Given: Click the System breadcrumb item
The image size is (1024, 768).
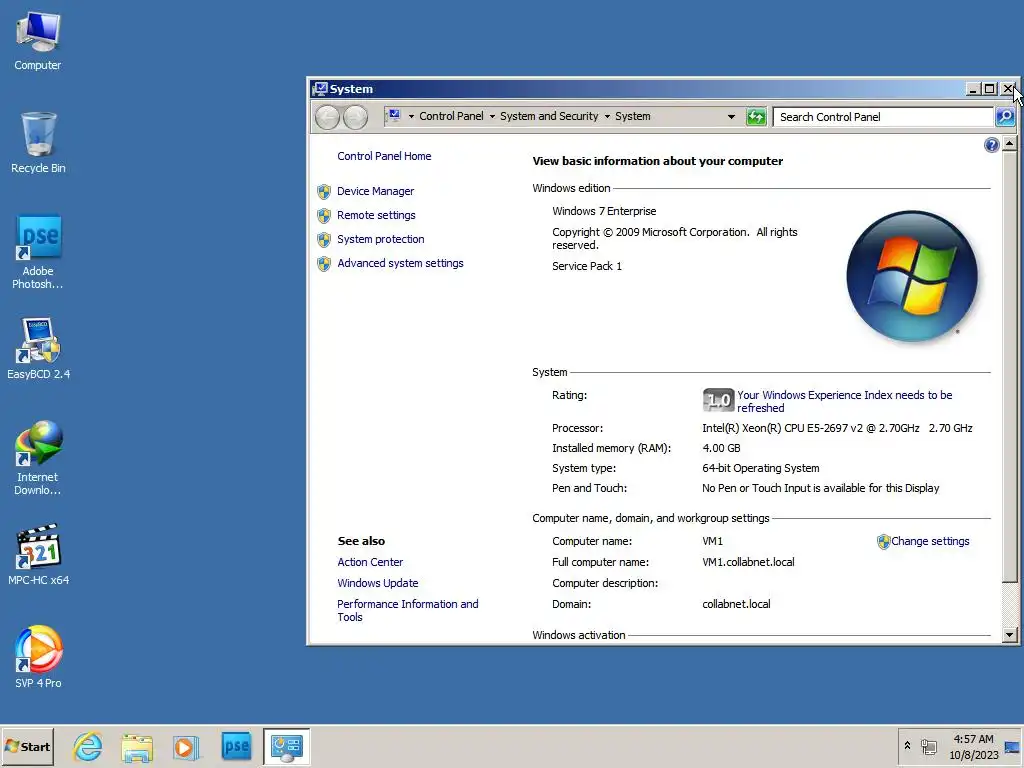Looking at the screenshot, I should pyautogui.click(x=633, y=116).
